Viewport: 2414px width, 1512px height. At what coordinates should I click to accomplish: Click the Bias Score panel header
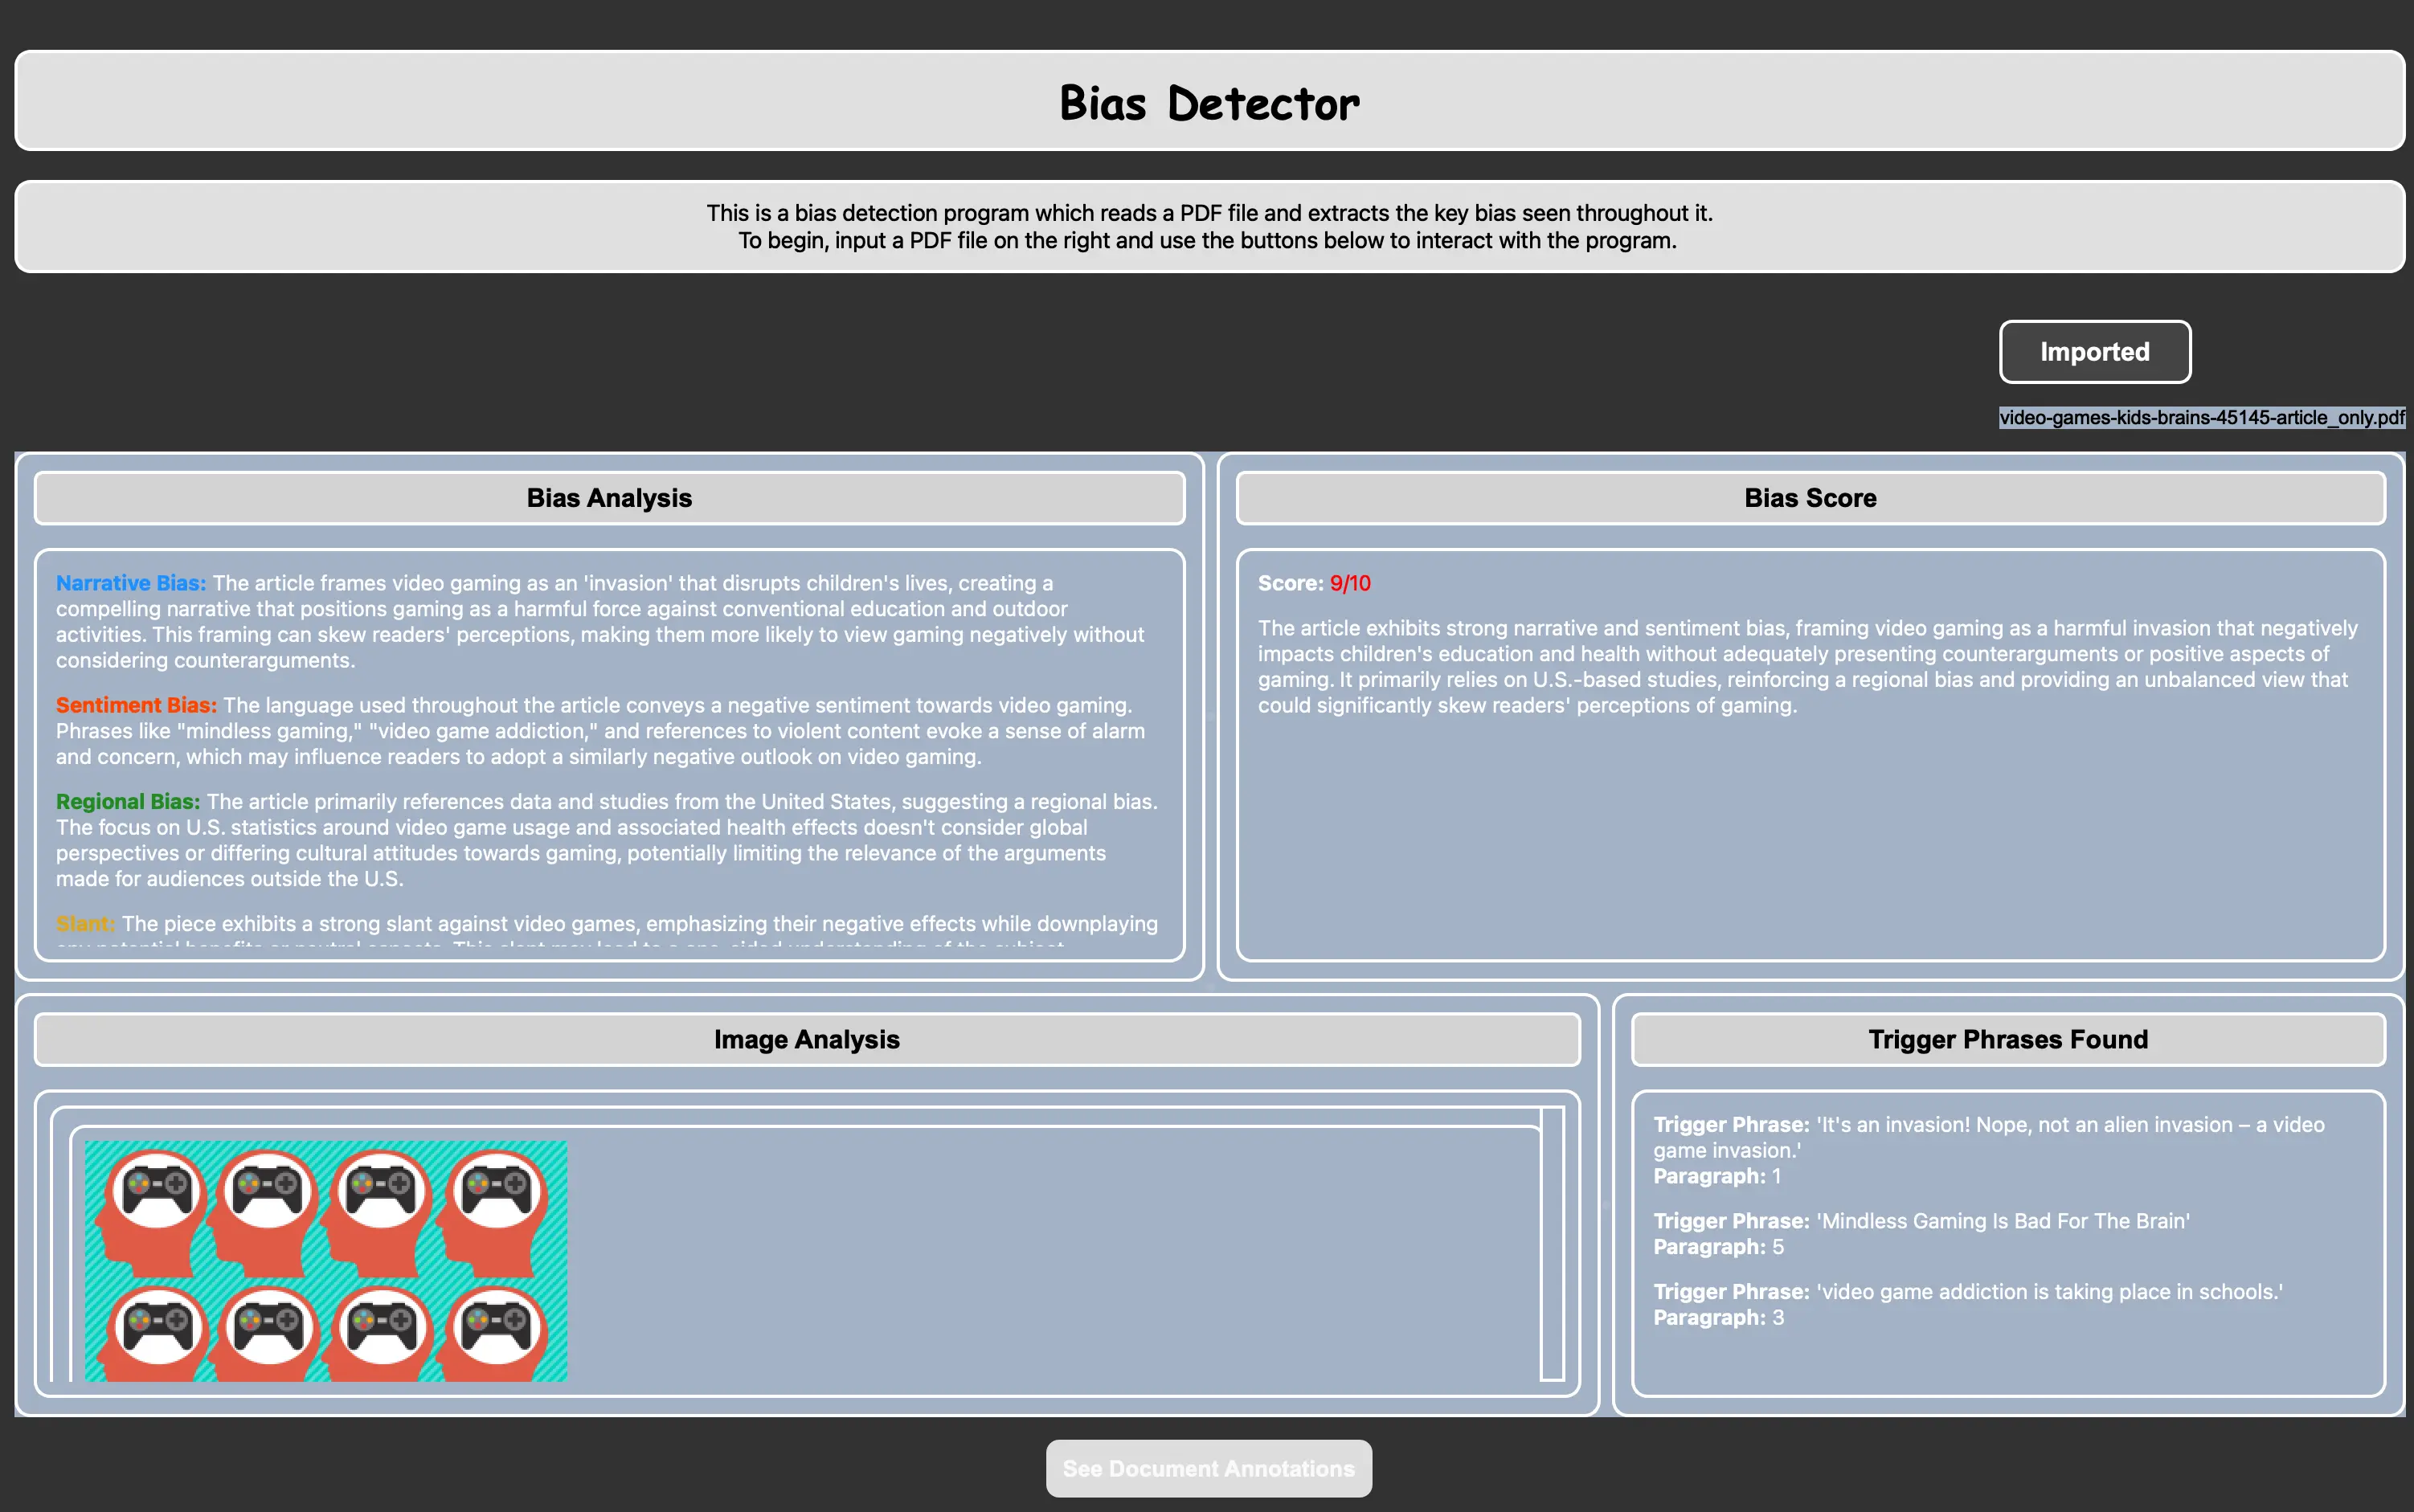pyautogui.click(x=1810, y=497)
